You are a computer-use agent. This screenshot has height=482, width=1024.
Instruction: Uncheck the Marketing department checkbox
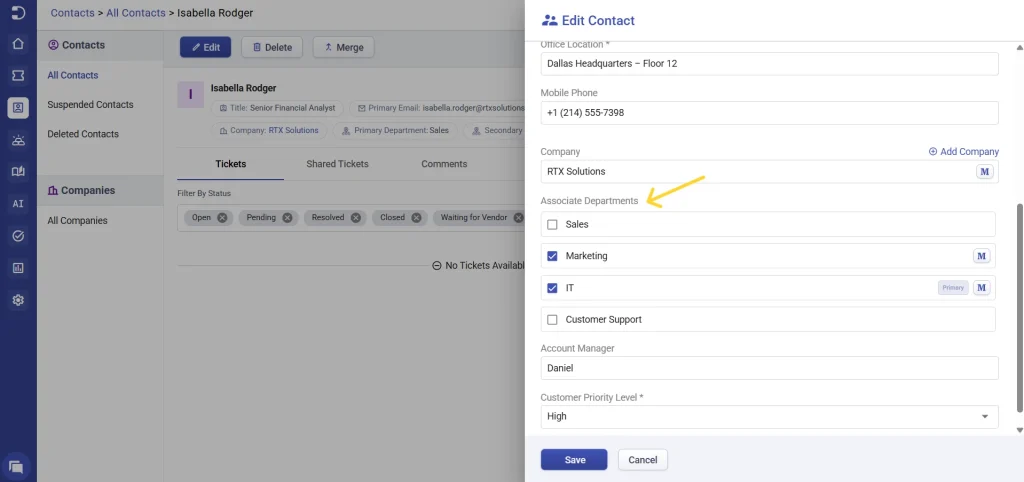(552, 256)
